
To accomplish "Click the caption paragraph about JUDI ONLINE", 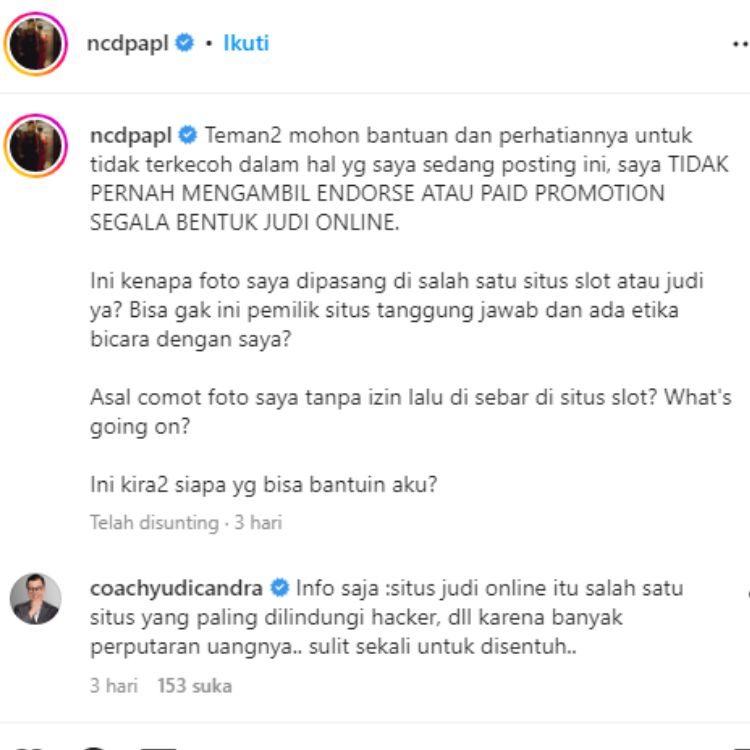I will (409, 179).
